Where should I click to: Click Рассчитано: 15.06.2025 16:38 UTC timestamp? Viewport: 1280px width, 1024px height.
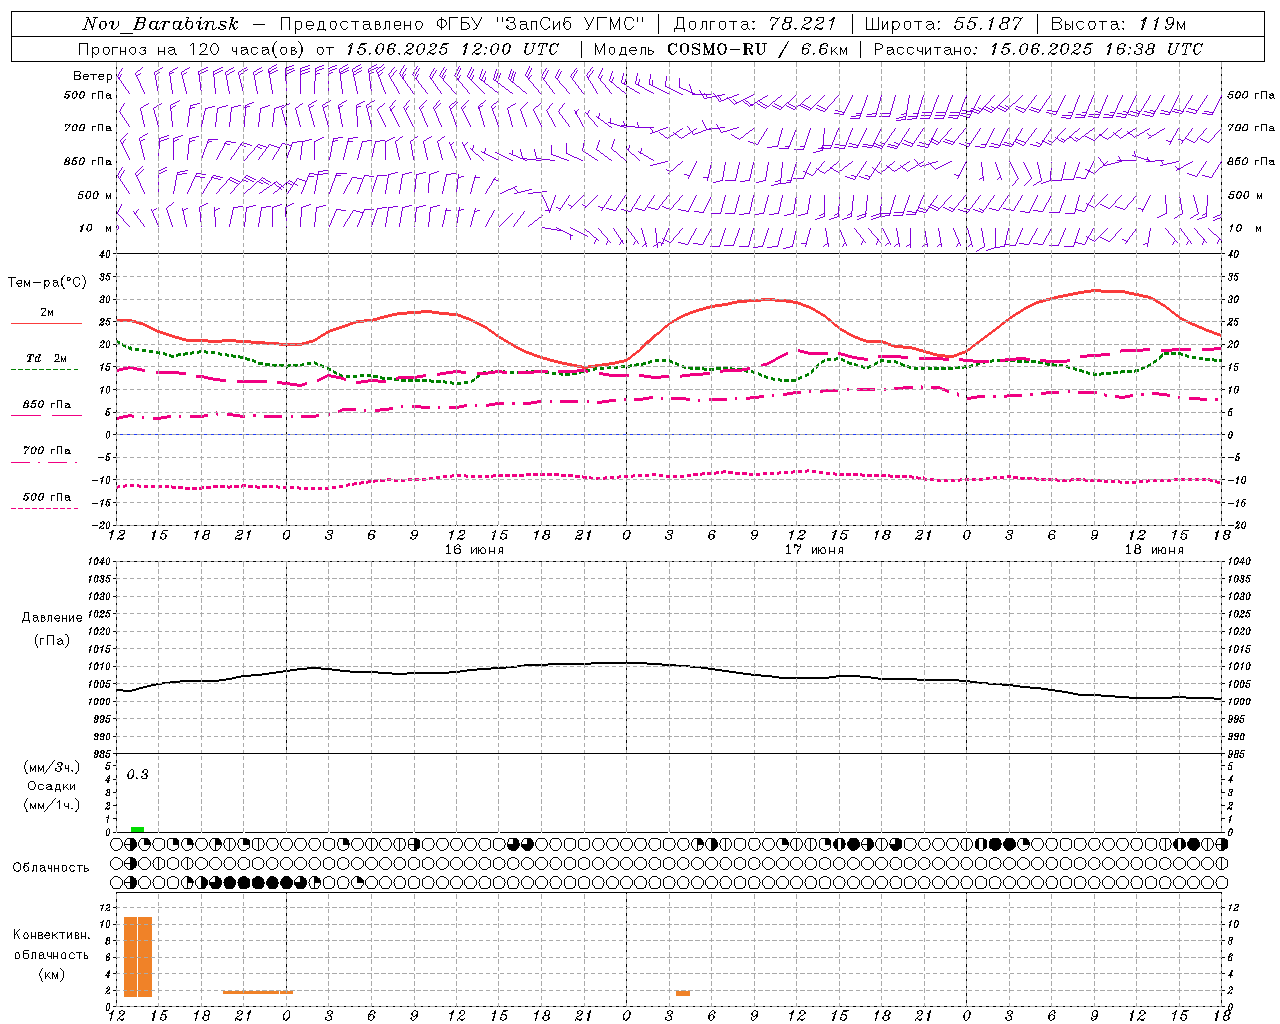(x=1038, y=49)
